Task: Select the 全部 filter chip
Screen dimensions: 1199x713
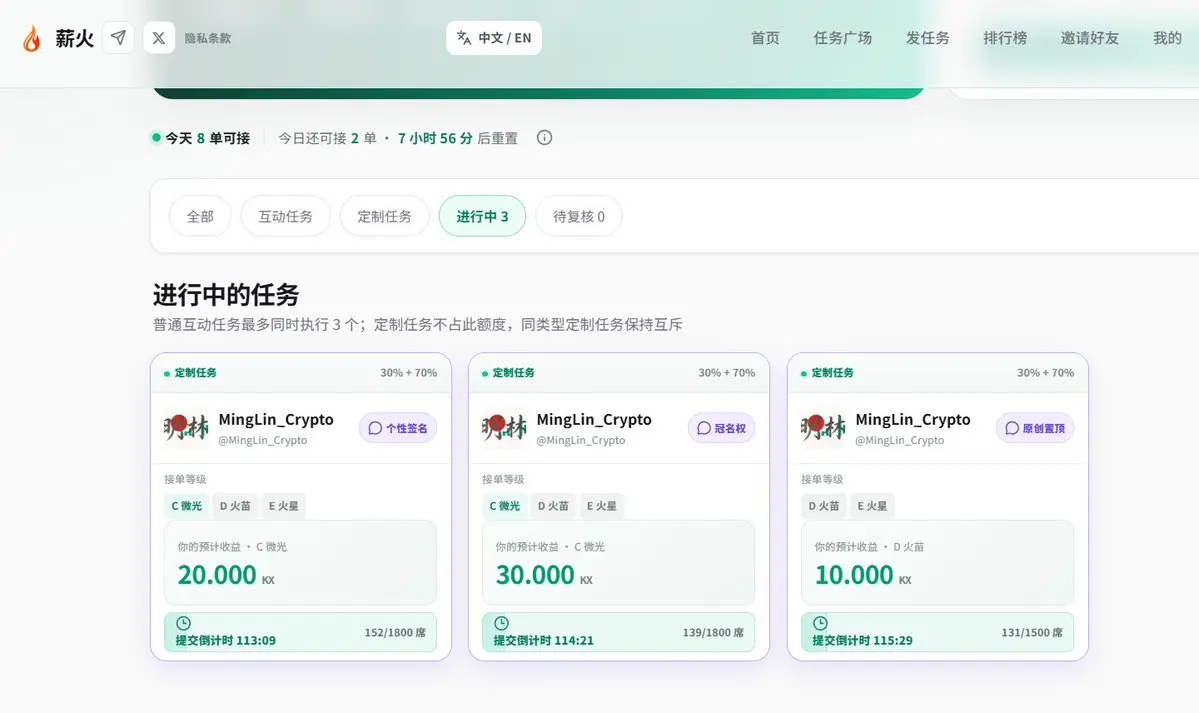Action: click(200, 217)
